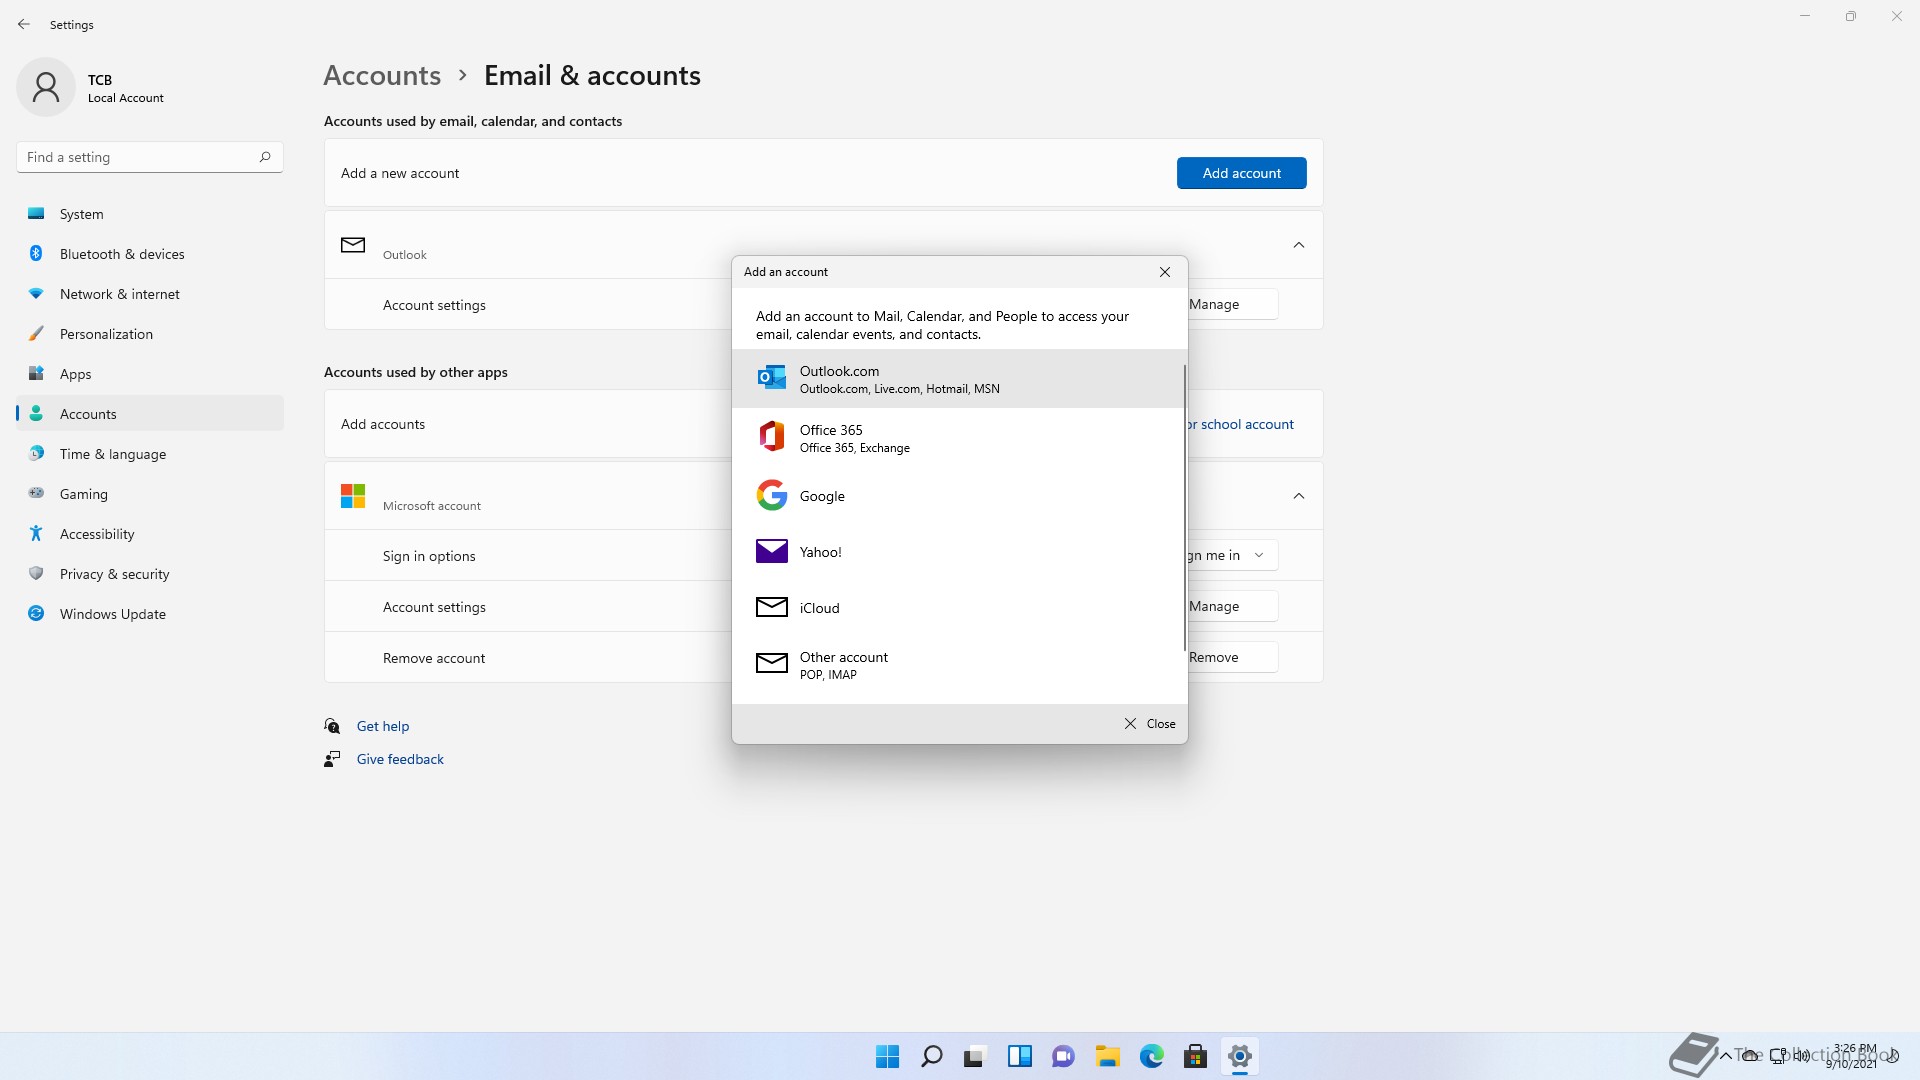Click the Gaming controller icon
This screenshot has width=1920, height=1080.
[36, 493]
